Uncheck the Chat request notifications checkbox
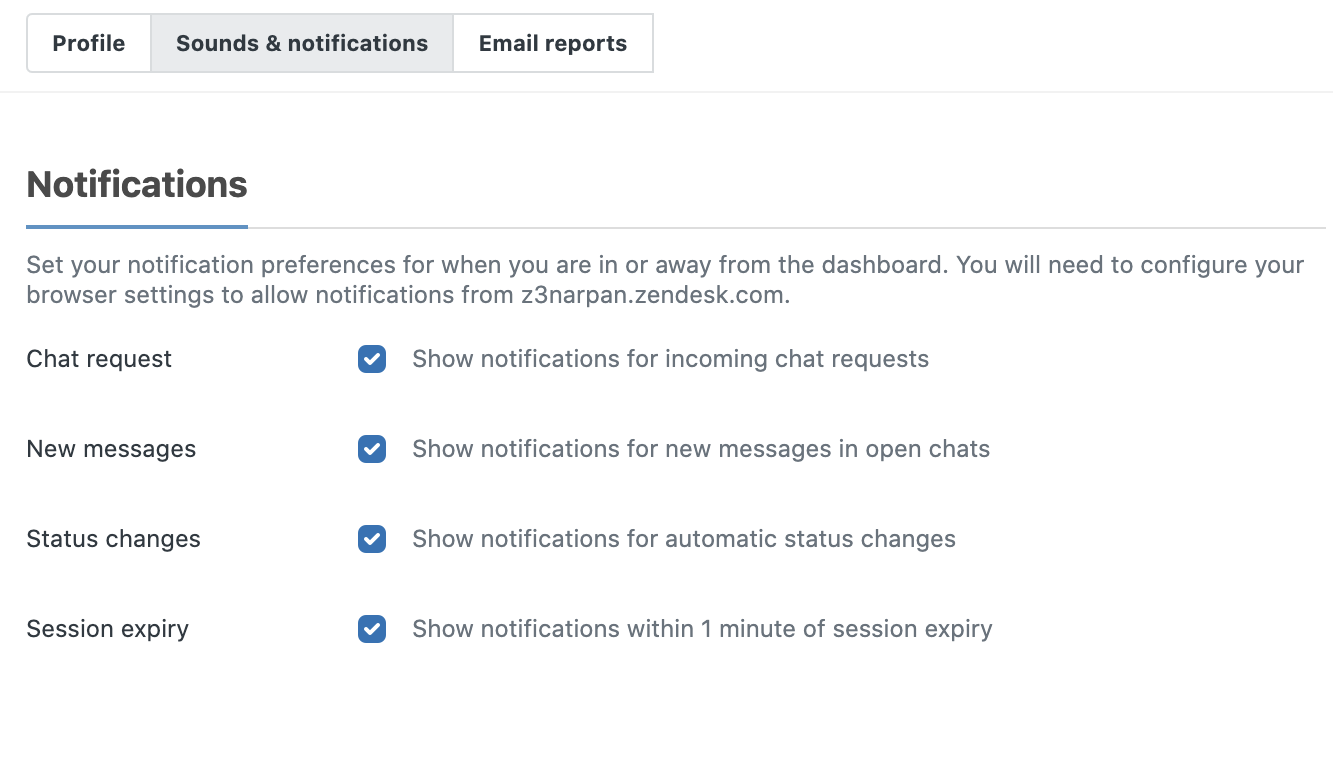This screenshot has height=759, width=1333. click(372, 359)
